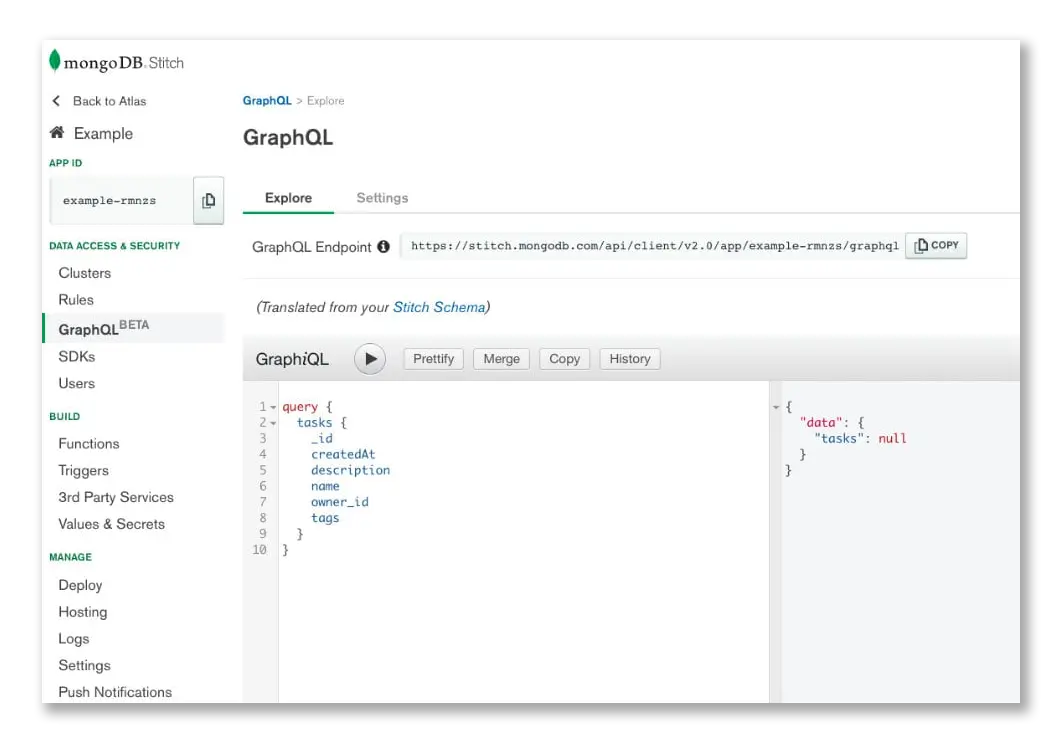
Task: Click the GraphiQL Copy button
Action: (564, 359)
